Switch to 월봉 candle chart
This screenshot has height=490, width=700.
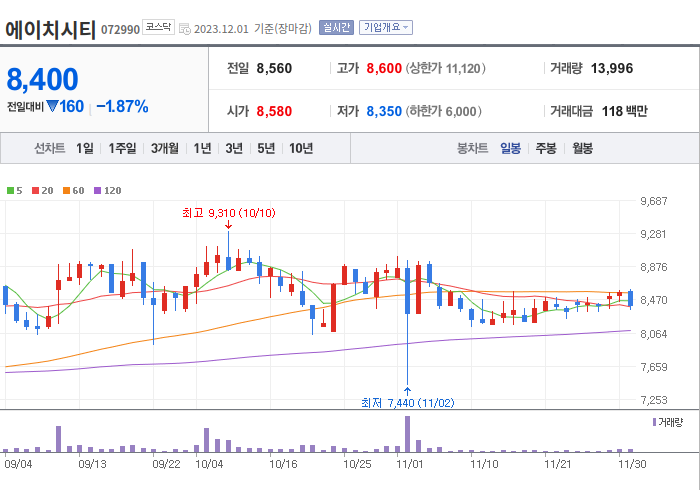point(583,148)
